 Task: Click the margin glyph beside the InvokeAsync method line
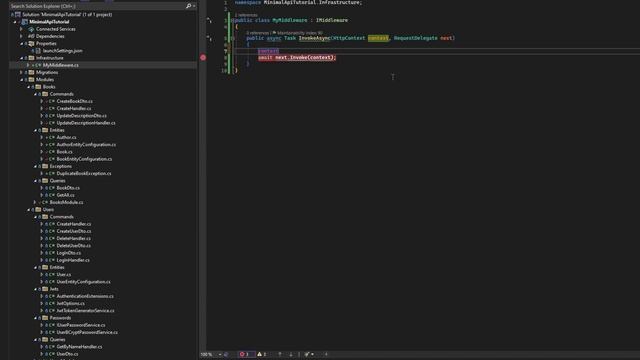pyautogui.click(x=209, y=38)
